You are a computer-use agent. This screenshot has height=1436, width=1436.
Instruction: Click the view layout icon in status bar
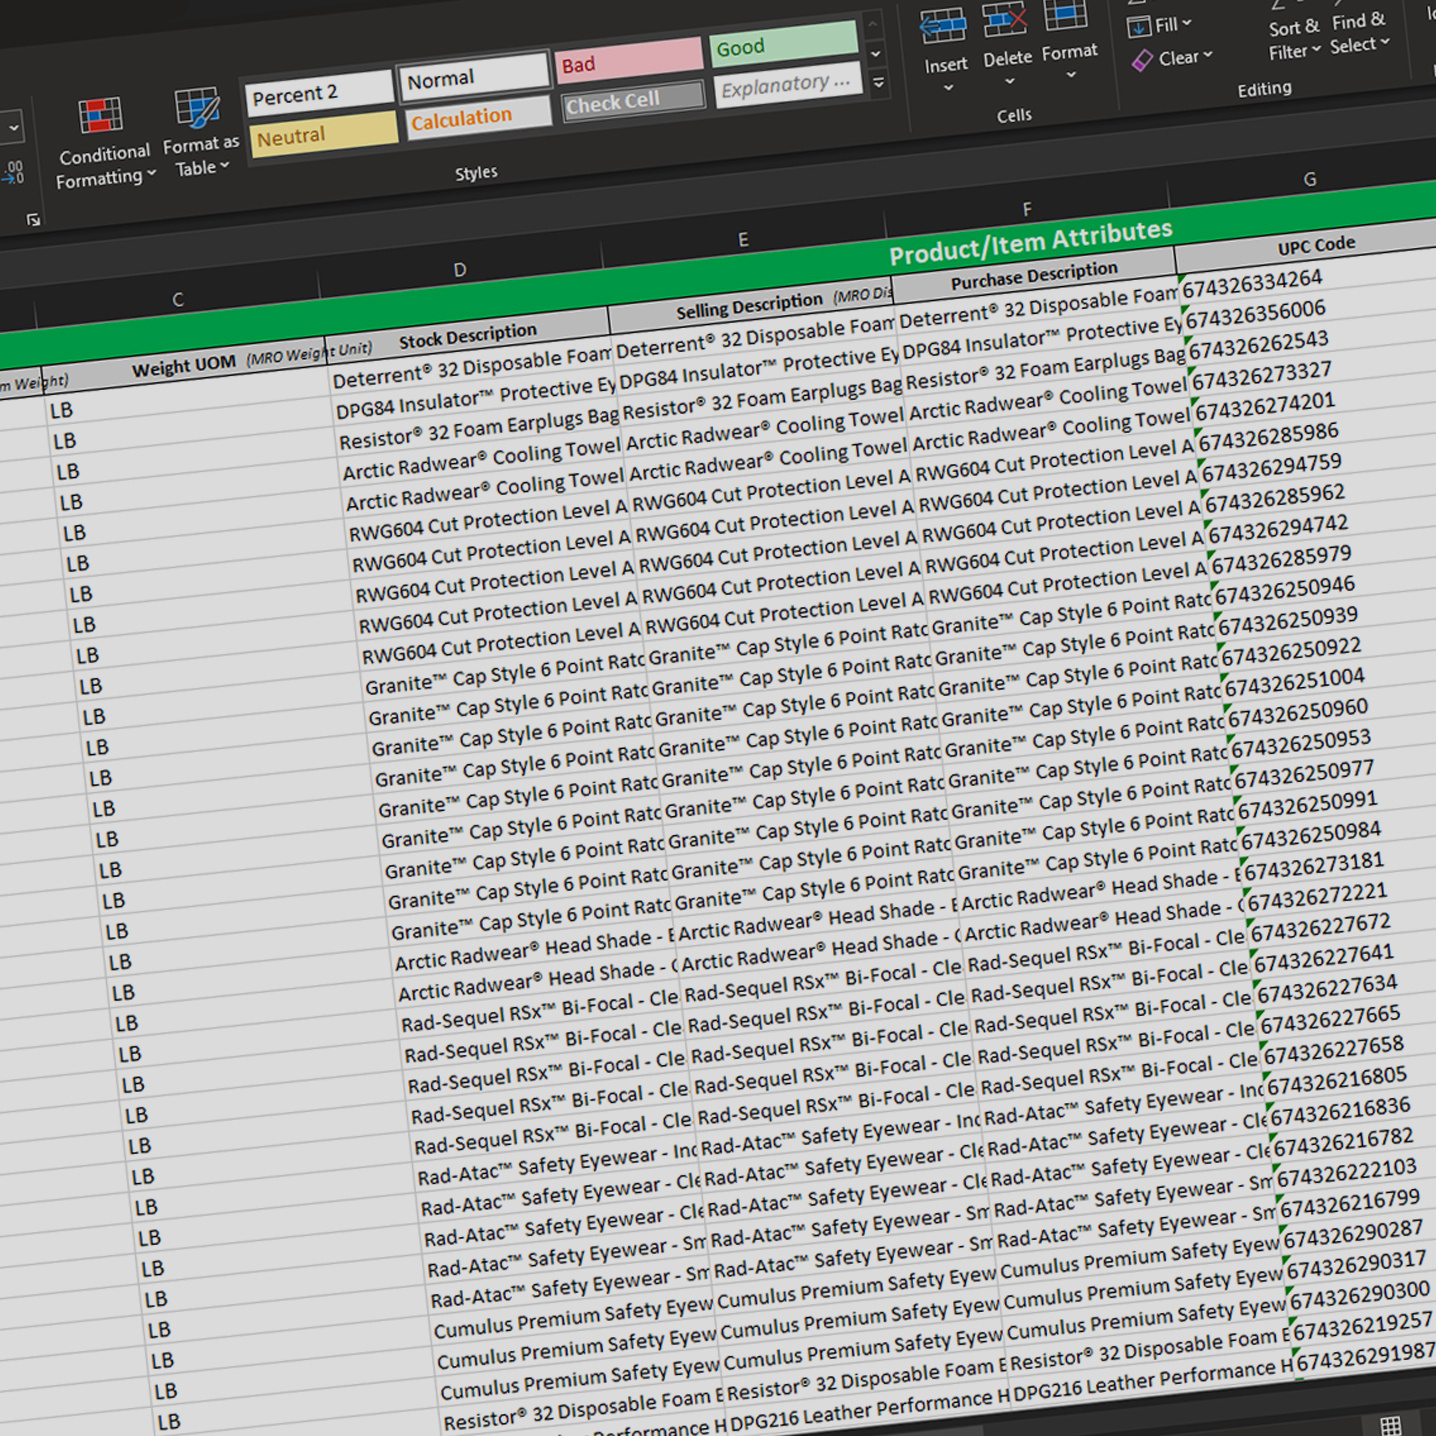(1390, 1426)
